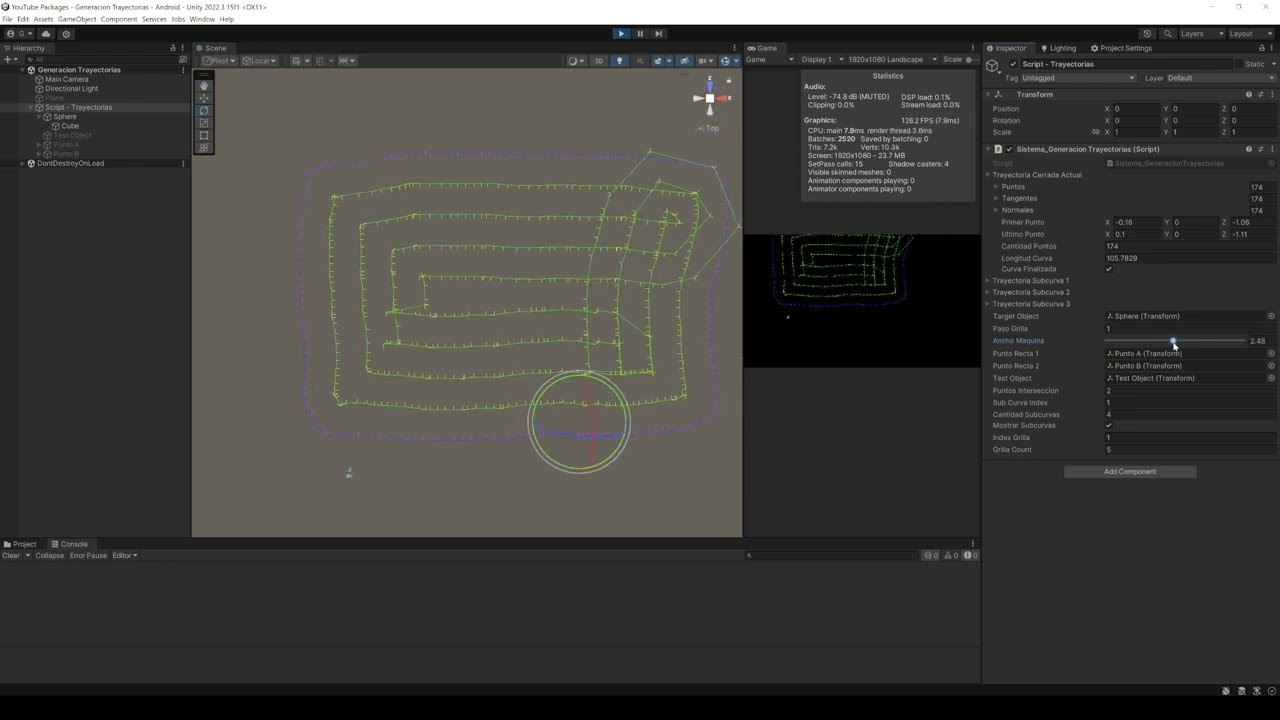Viewport: 1280px width, 720px height.
Task: Switch to the Lighting tab
Action: (x=1058, y=48)
